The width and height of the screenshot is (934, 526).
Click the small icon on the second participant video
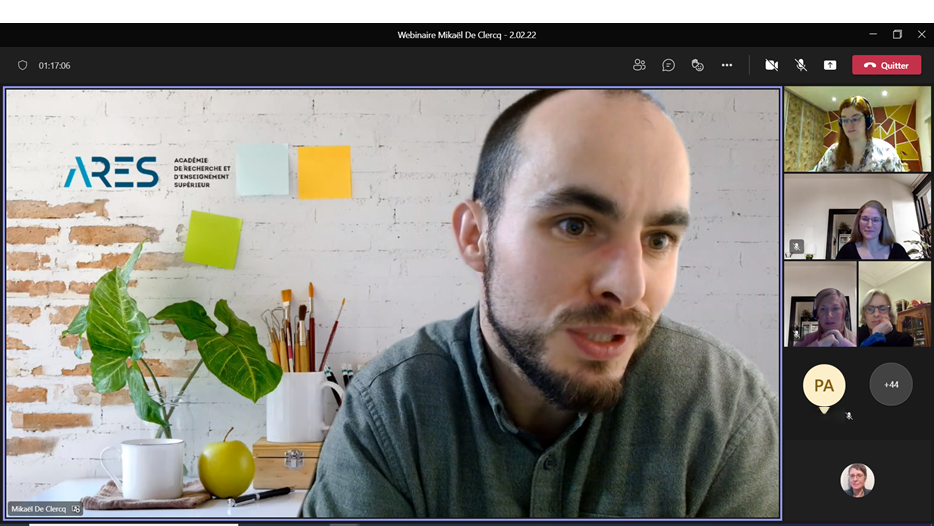pos(796,246)
